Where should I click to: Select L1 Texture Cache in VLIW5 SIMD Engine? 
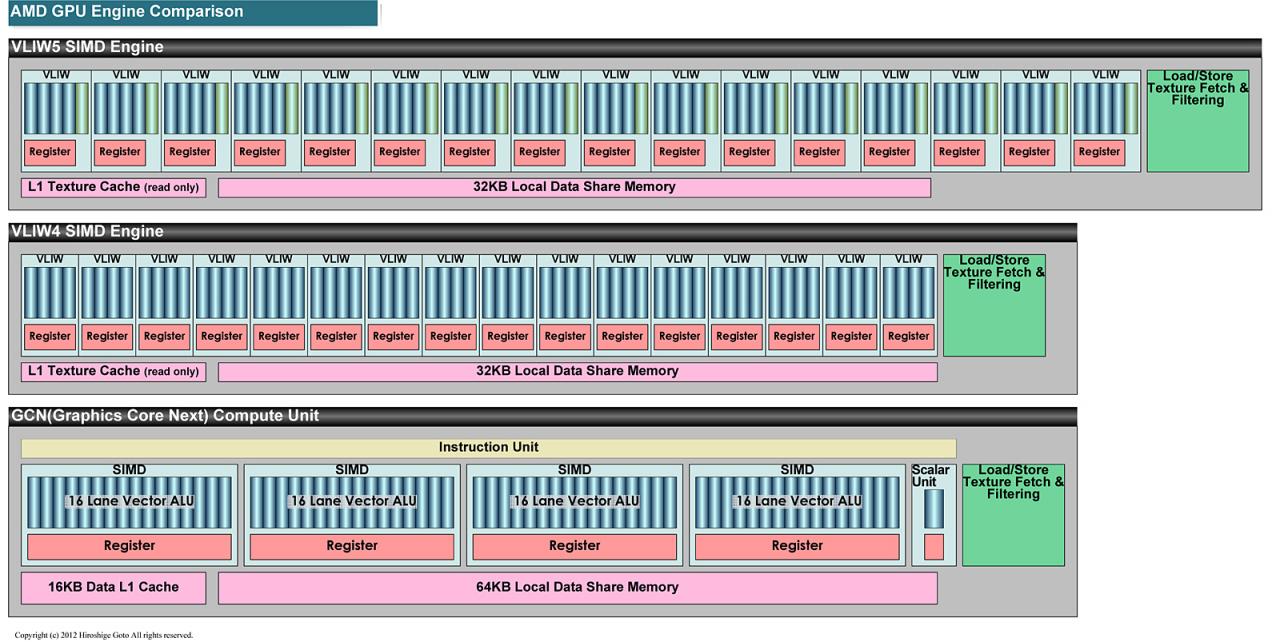(x=113, y=187)
